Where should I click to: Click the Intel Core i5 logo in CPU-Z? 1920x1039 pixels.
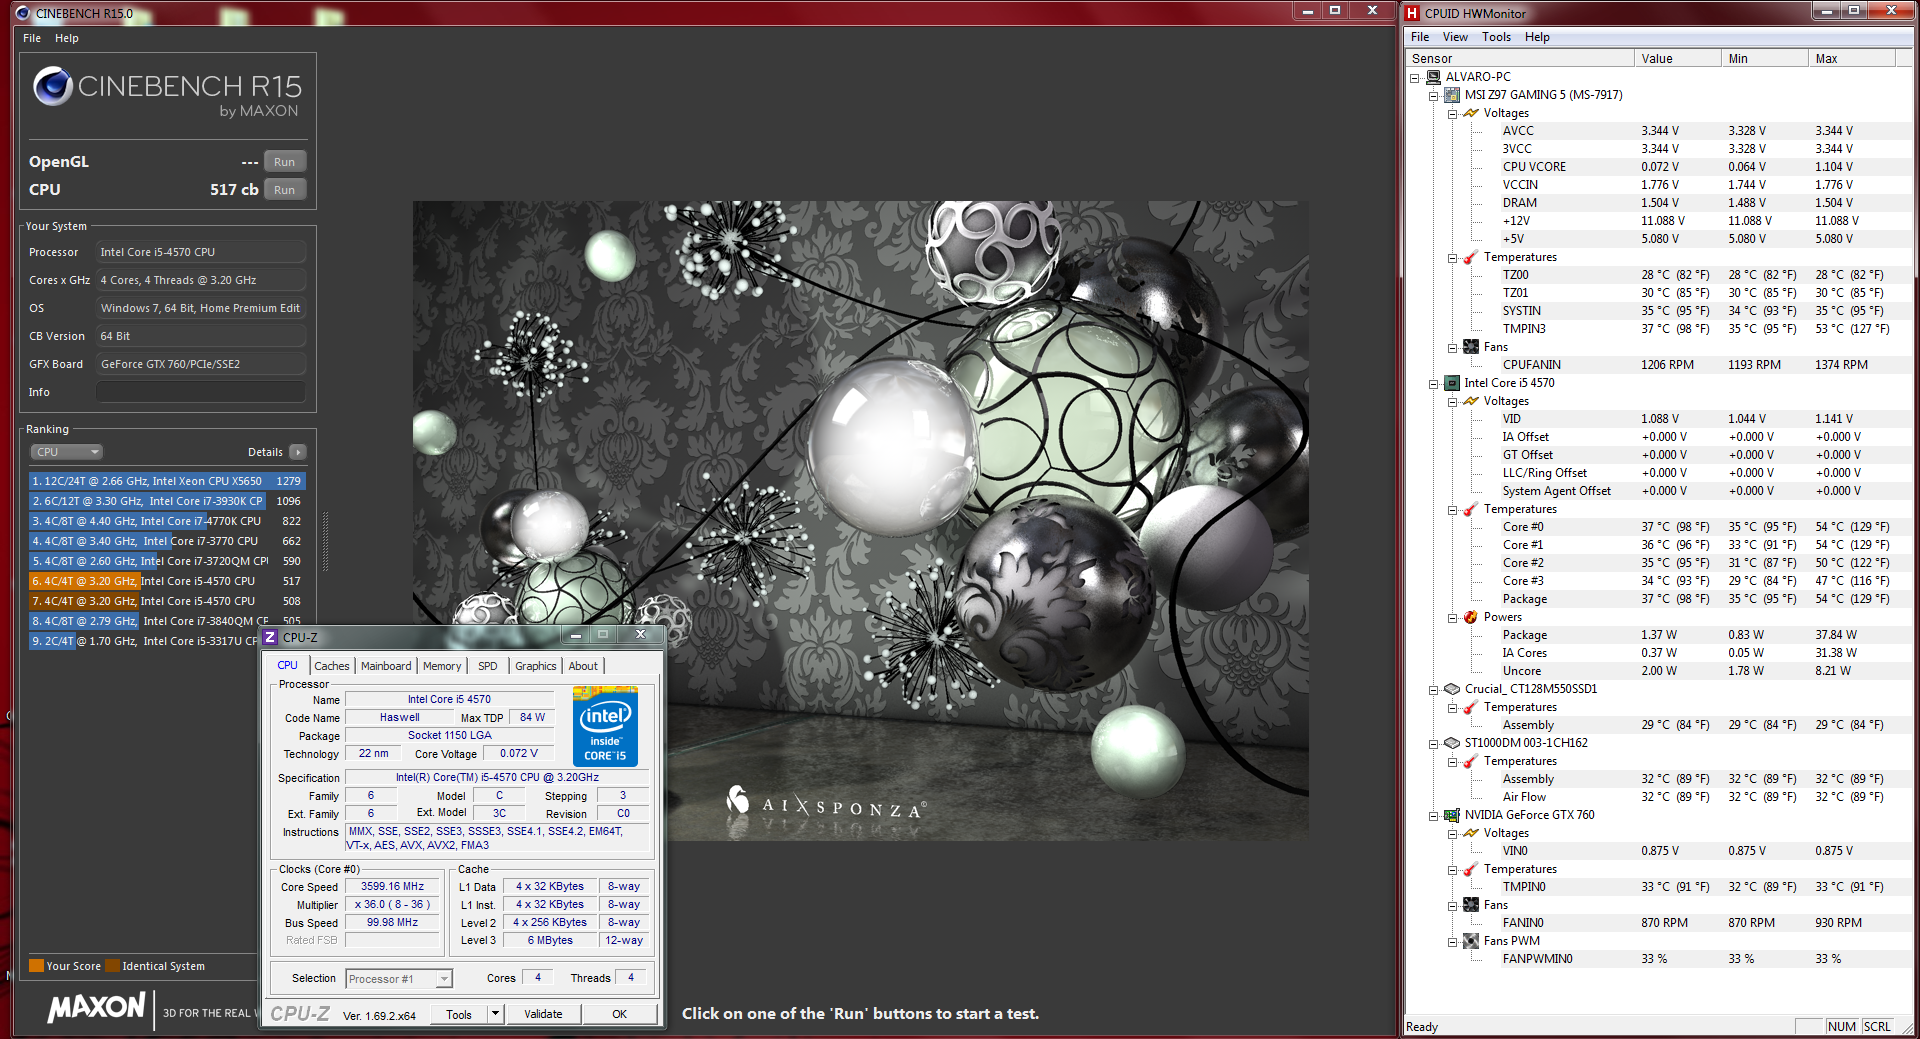coord(605,726)
